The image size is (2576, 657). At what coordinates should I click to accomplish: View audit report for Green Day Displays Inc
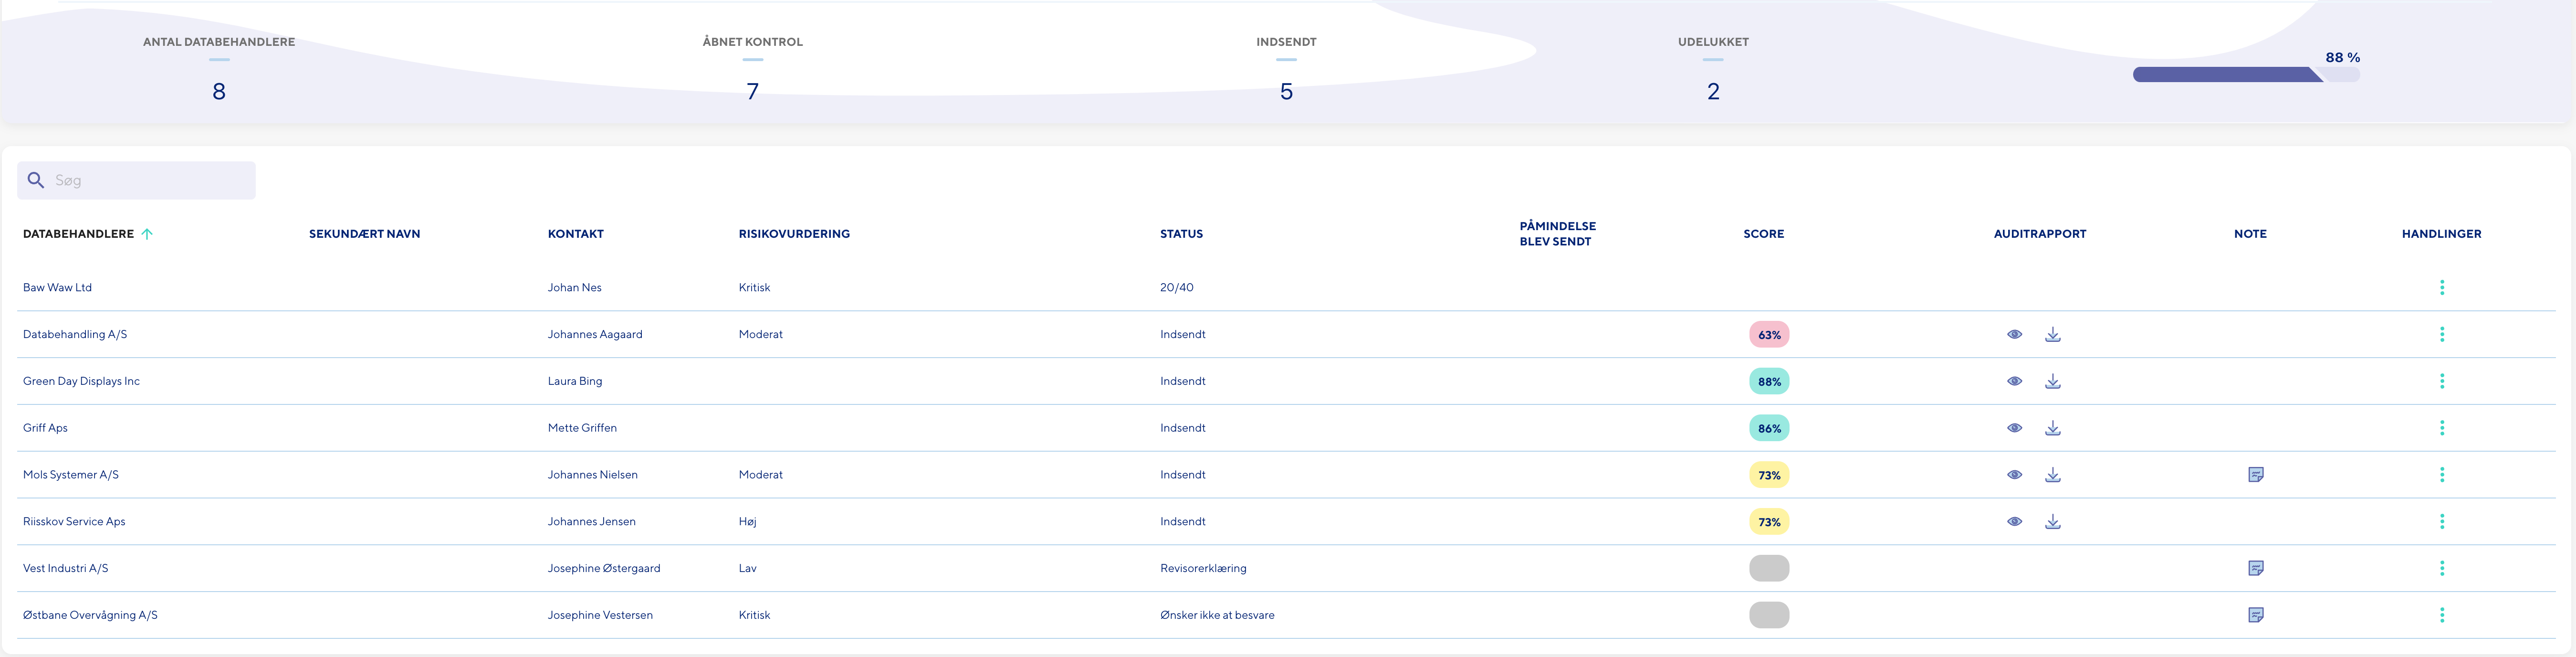pos(2014,381)
